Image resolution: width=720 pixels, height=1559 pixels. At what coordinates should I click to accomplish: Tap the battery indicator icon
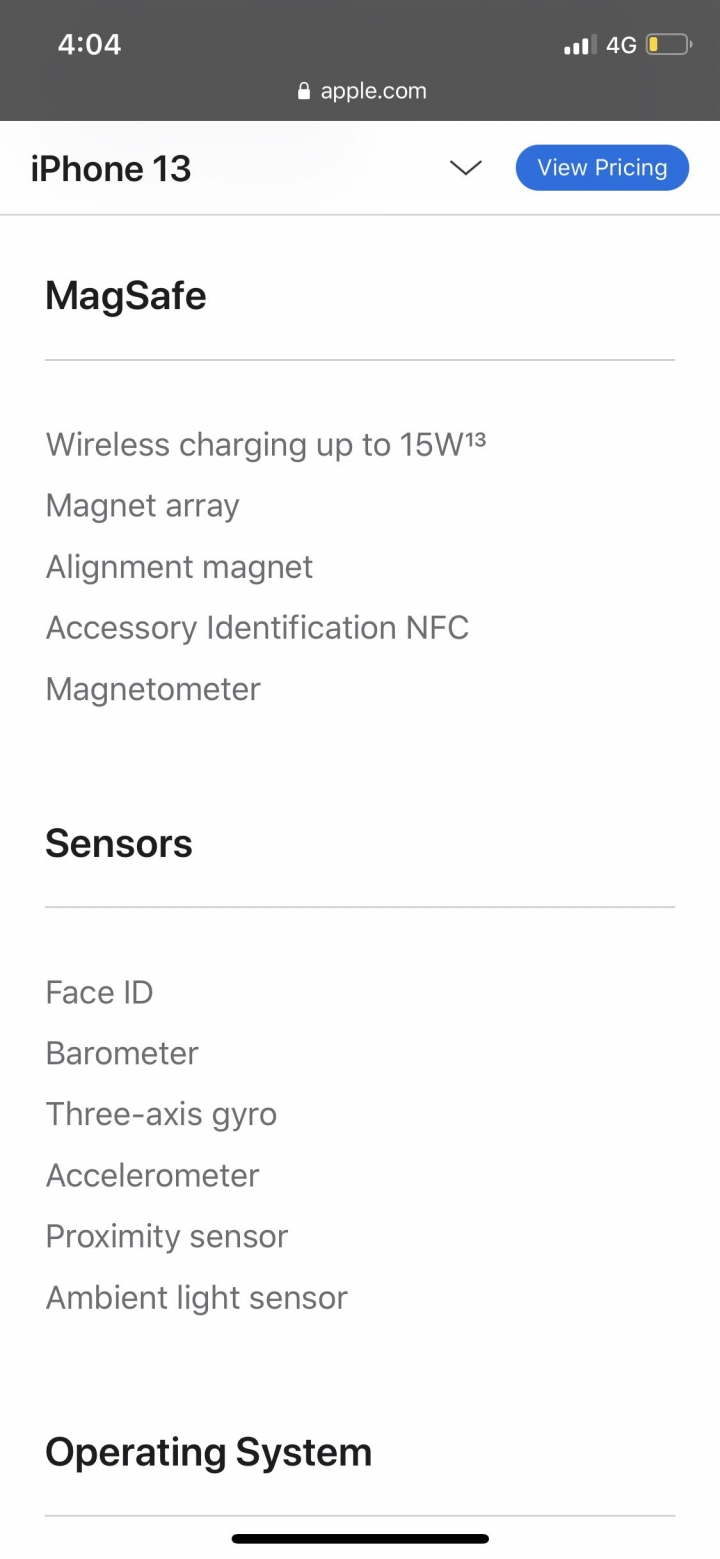[668, 45]
